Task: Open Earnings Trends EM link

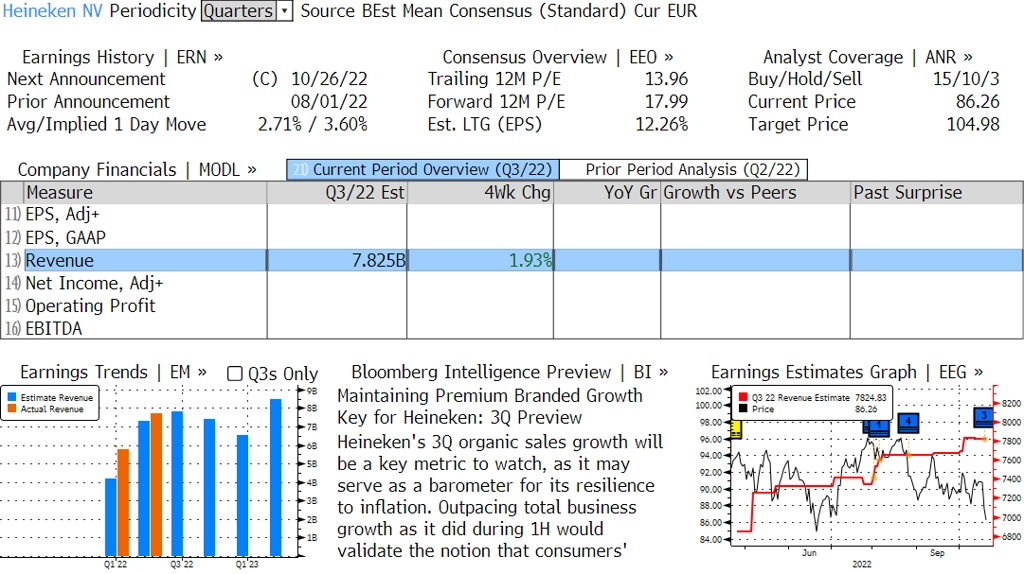Action: pos(113,372)
